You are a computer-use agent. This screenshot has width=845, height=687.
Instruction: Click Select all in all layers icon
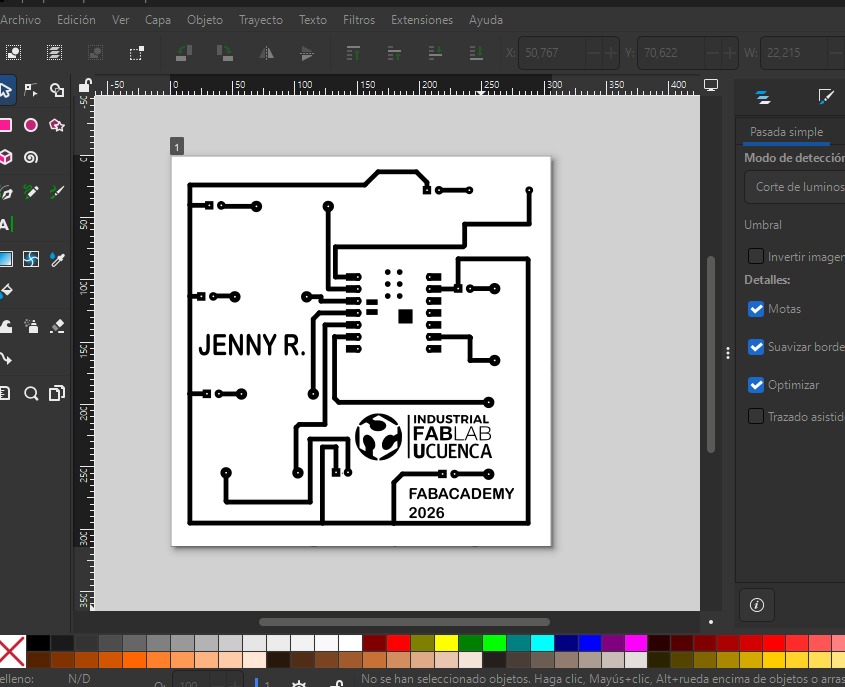point(54,52)
